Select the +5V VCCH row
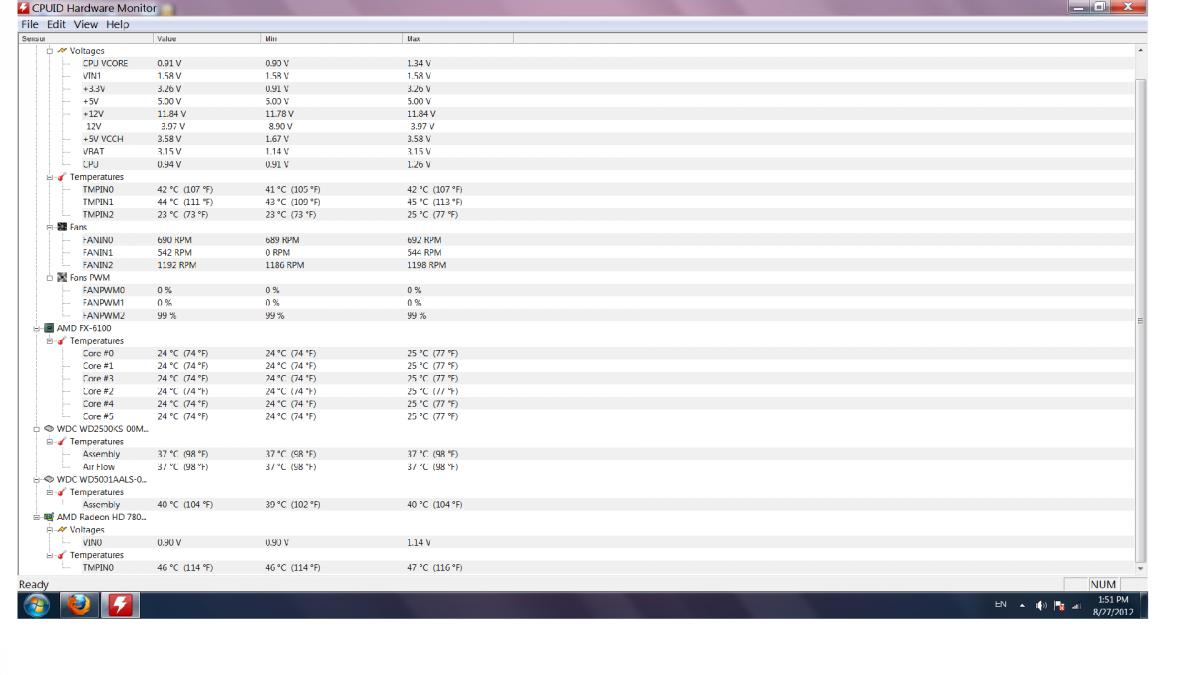 [x=577, y=139]
